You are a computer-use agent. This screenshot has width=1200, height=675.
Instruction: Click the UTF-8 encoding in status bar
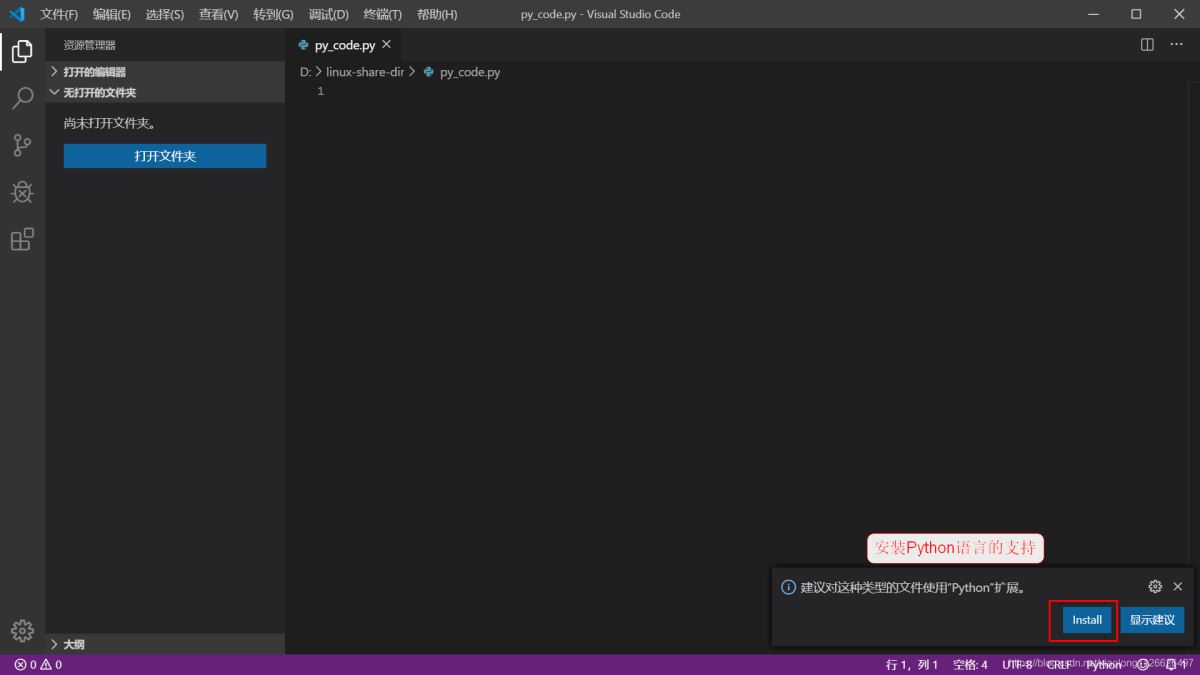(1018, 664)
